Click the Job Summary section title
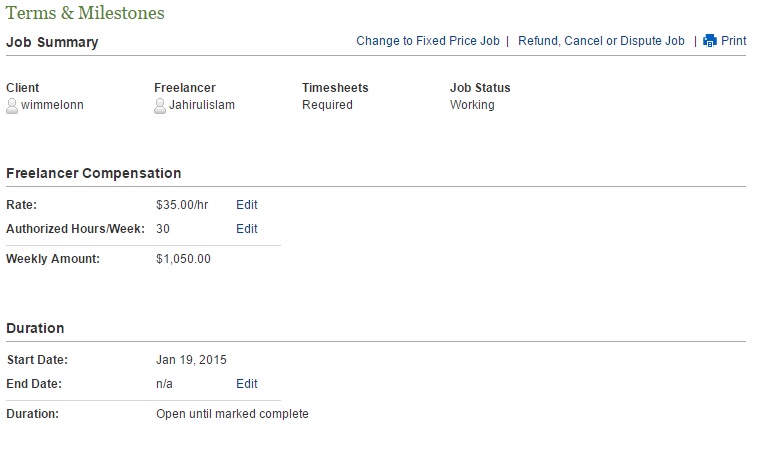The image size is (776, 460). tap(52, 43)
